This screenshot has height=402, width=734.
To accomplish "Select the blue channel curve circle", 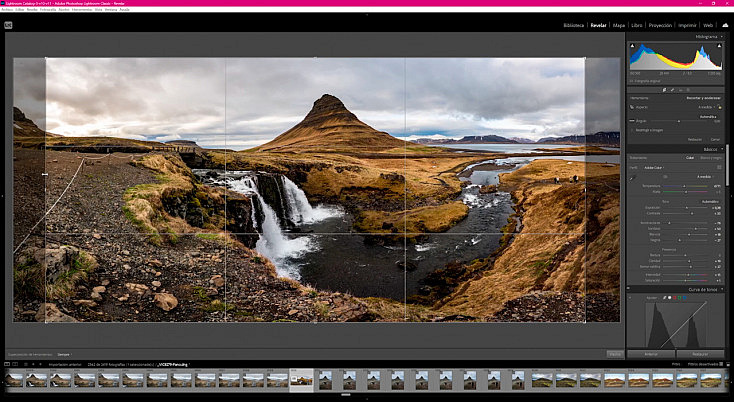I will pos(684,298).
